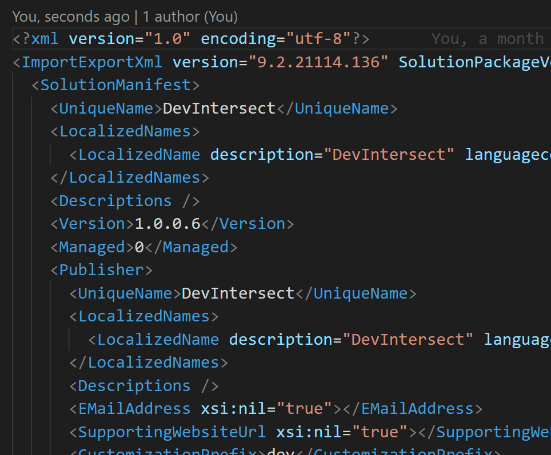Click the word "encoding" in the xml declaration
Viewport: 551px width, 455px height.
pos(238,39)
